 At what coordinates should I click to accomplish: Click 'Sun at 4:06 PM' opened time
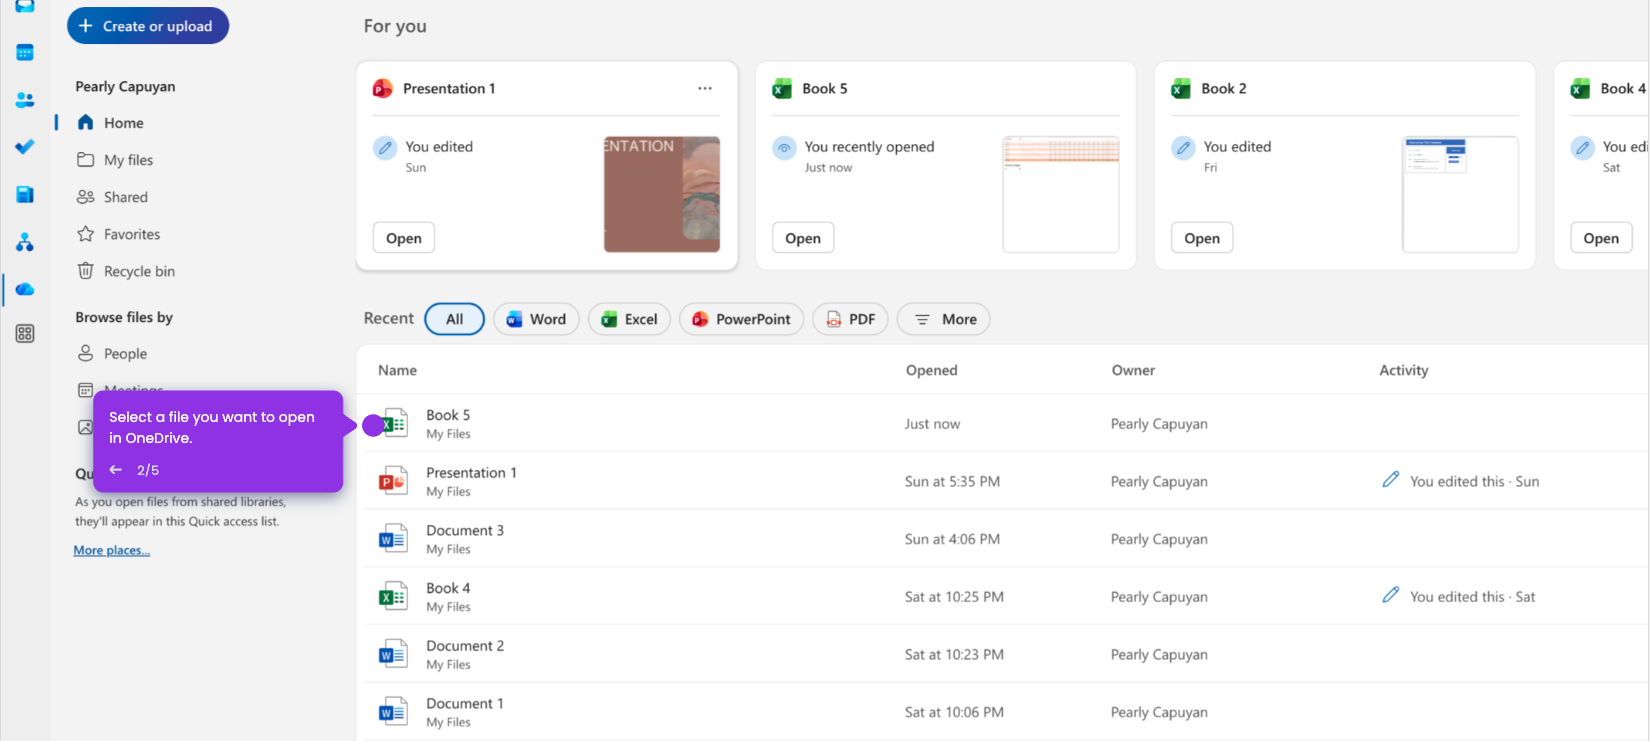coord(952,539)
